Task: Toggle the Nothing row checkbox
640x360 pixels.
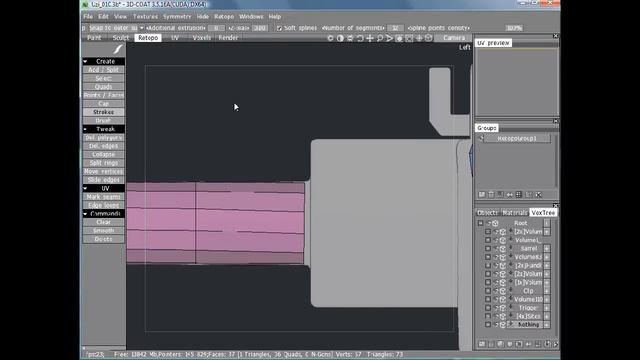Action: click(488, 325)
